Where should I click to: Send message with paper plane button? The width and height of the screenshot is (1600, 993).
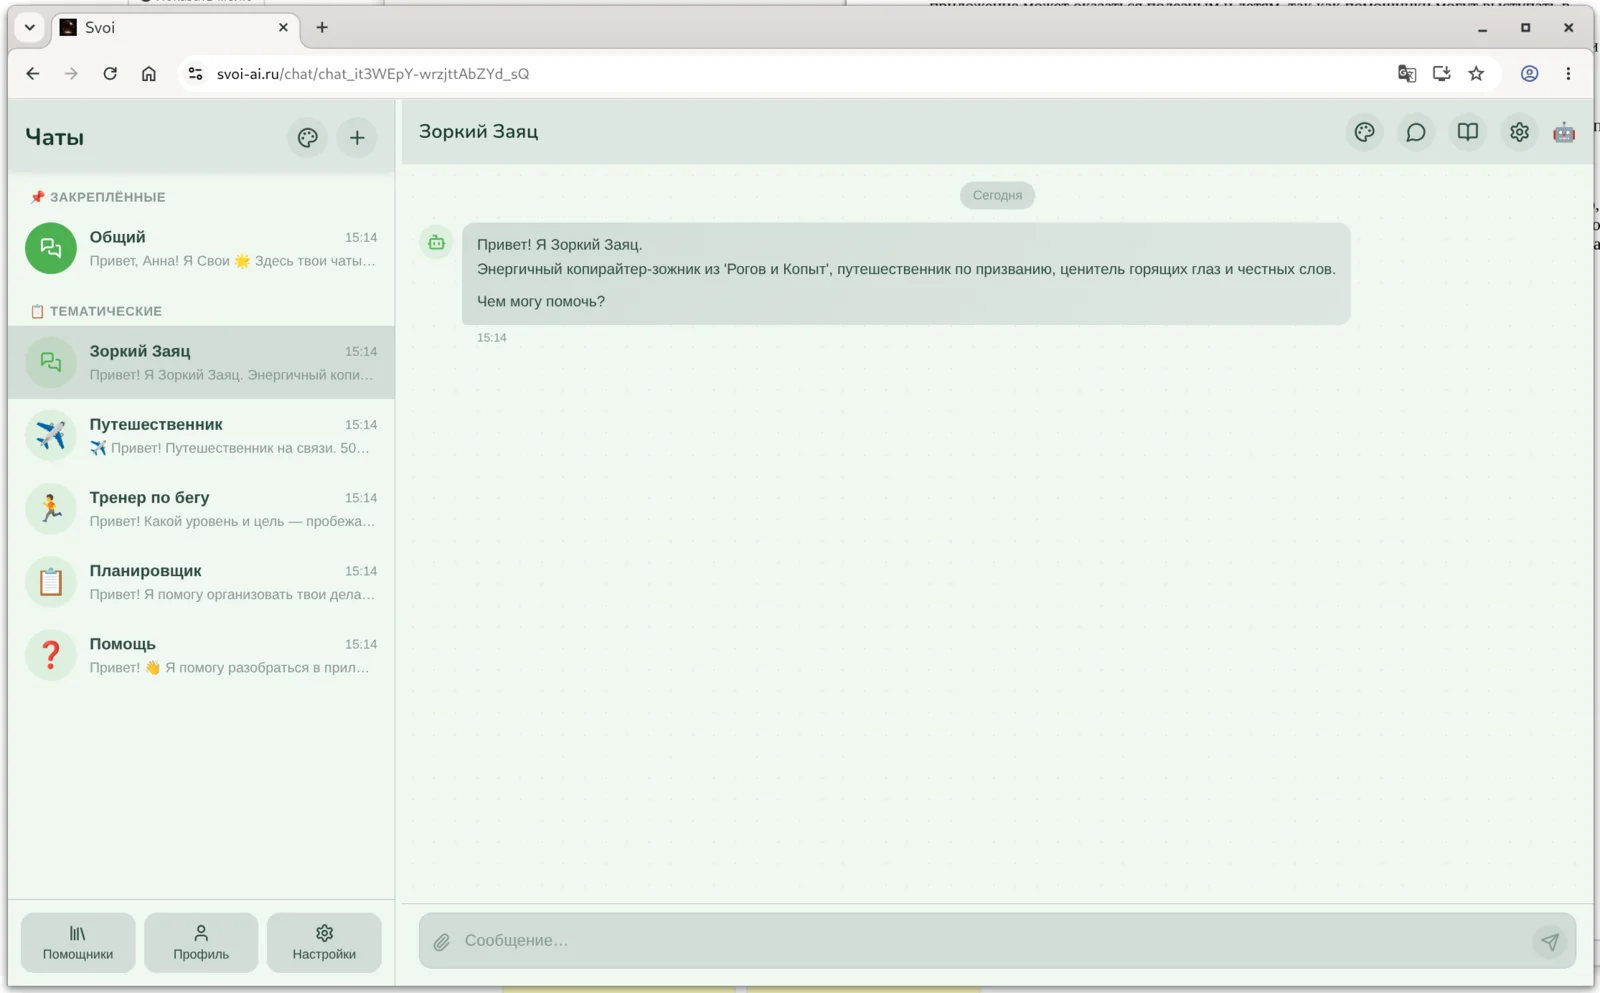(x=1550, y=941)
